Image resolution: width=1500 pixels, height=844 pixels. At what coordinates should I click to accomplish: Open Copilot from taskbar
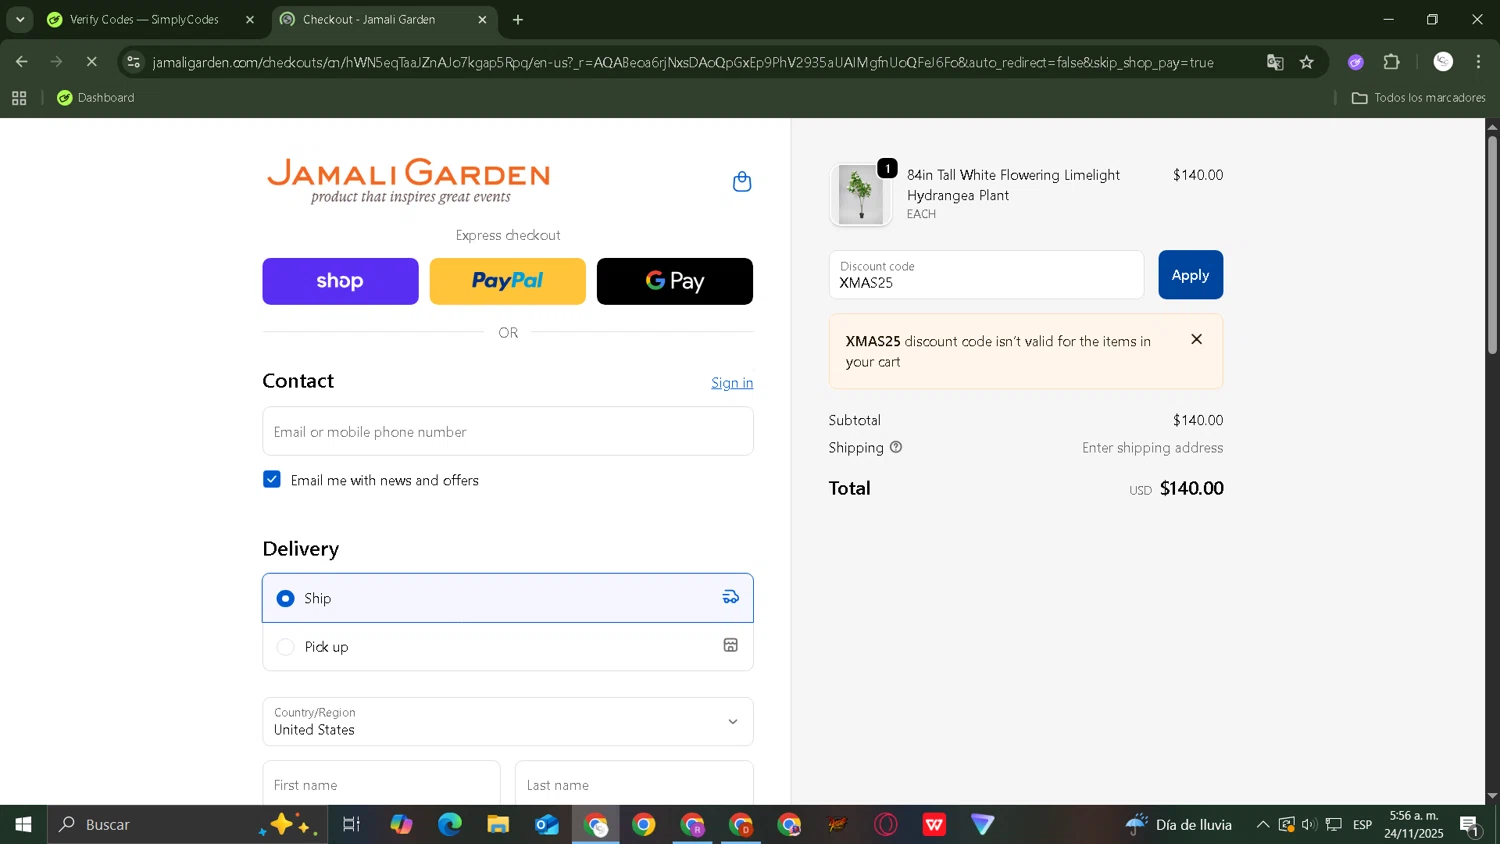[x=402, y=825]
